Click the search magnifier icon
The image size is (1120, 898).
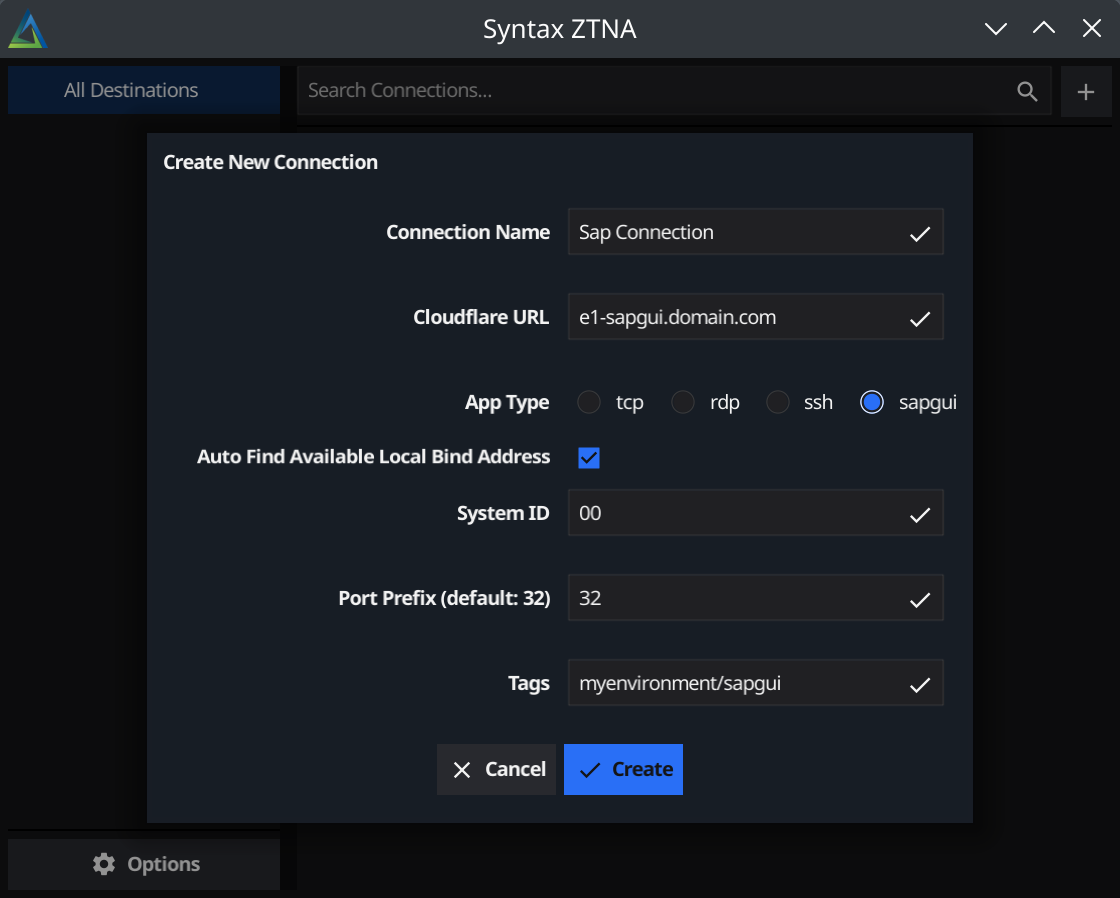click(1027, 90)
